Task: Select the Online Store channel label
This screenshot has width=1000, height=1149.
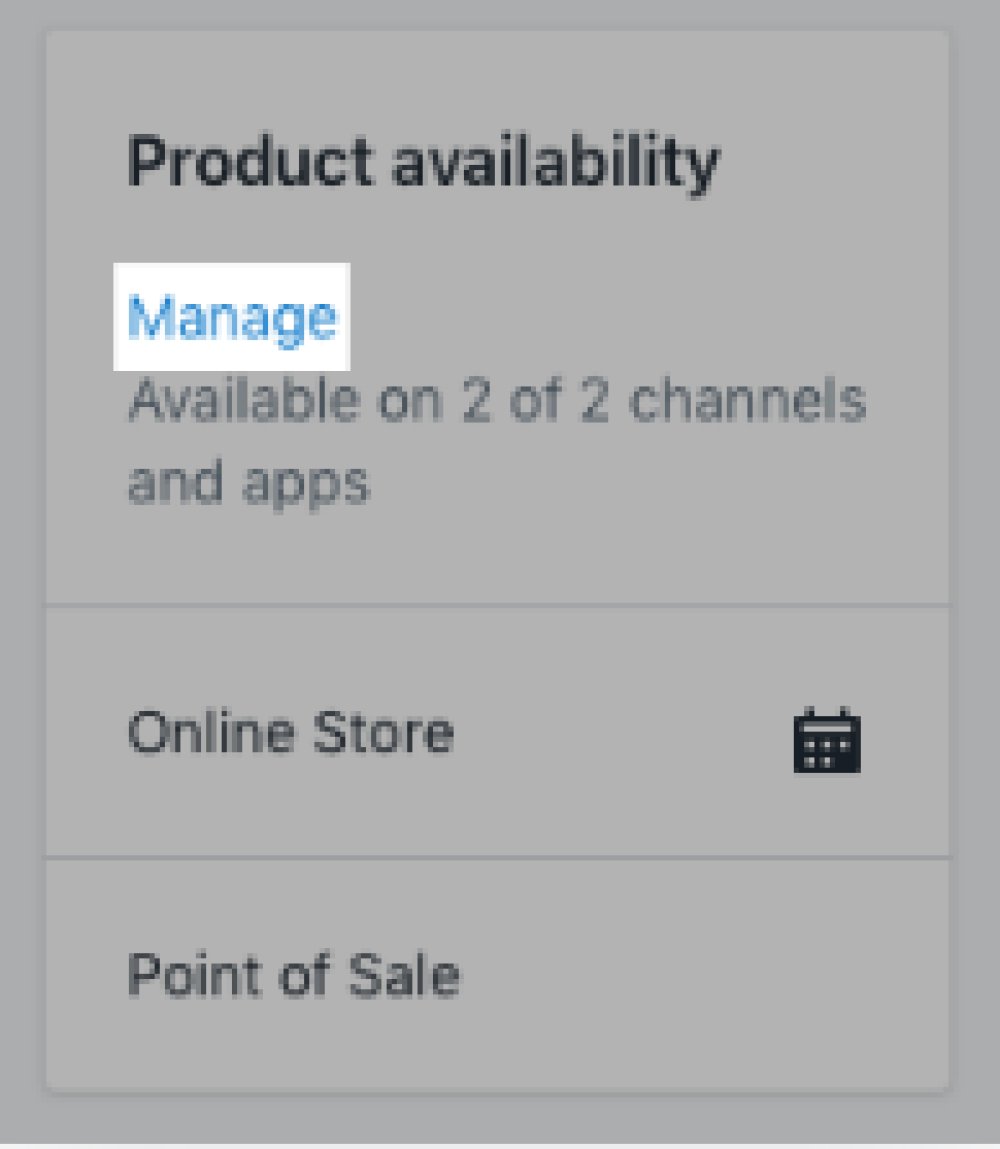Action: (x=291, y=731)
